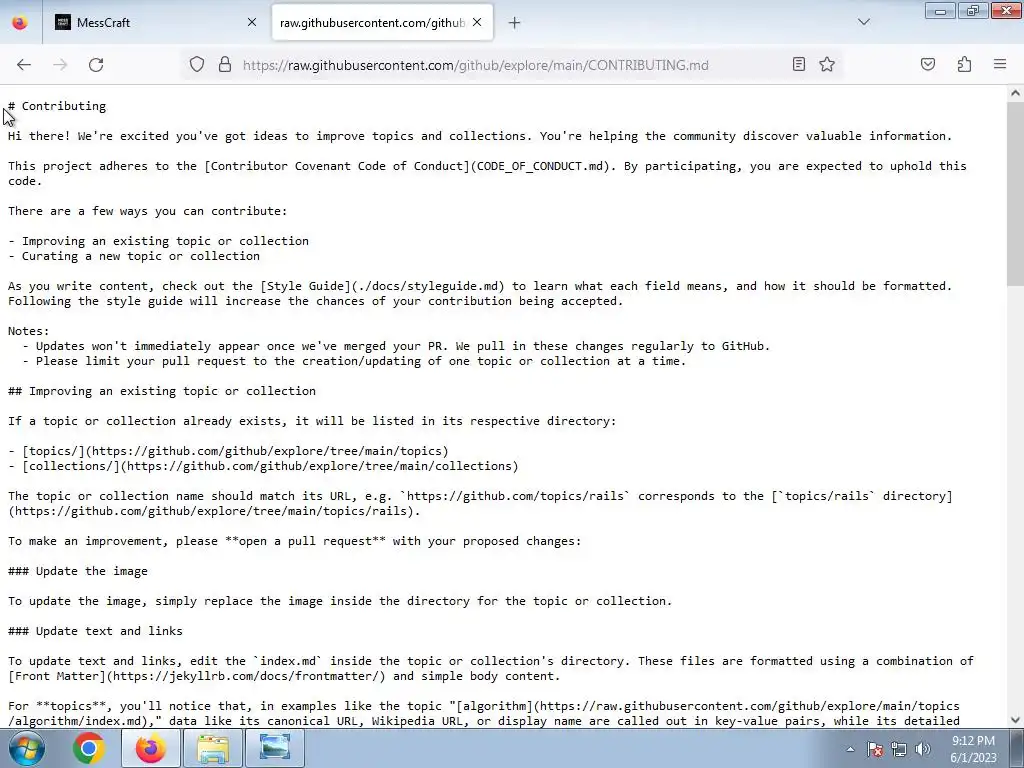The image size is (1024, 768).
Task: Toggle reader view icon
Action: point(799,64)
